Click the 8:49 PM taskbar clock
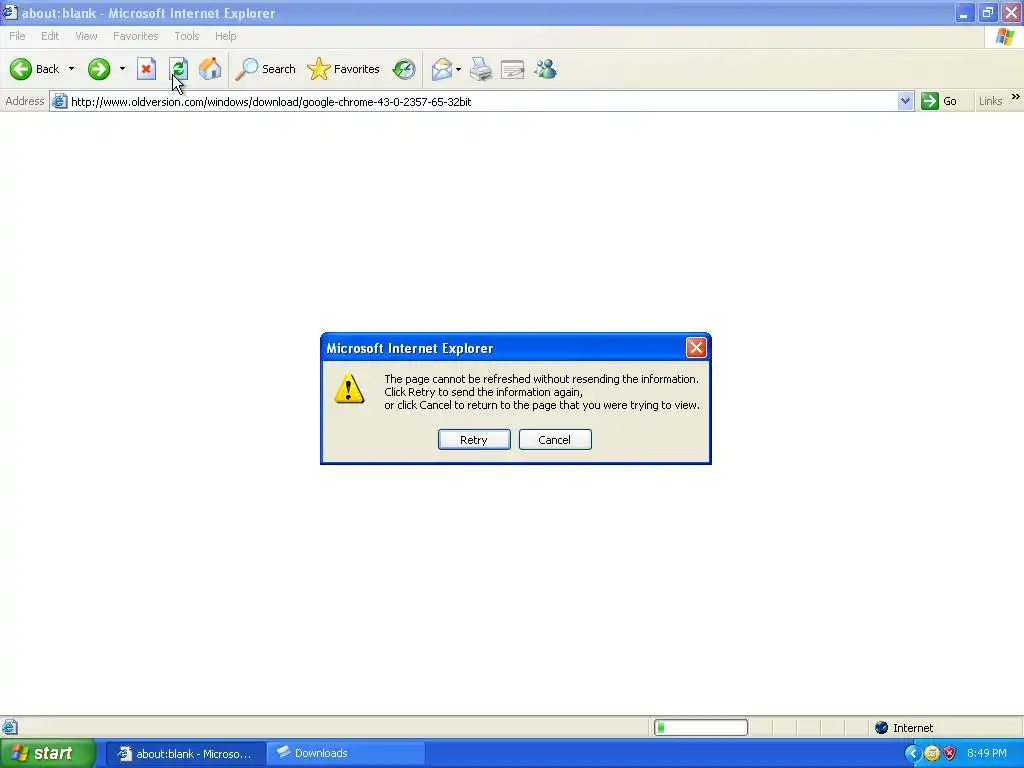The image size is (1024, 768). (986, 753)
